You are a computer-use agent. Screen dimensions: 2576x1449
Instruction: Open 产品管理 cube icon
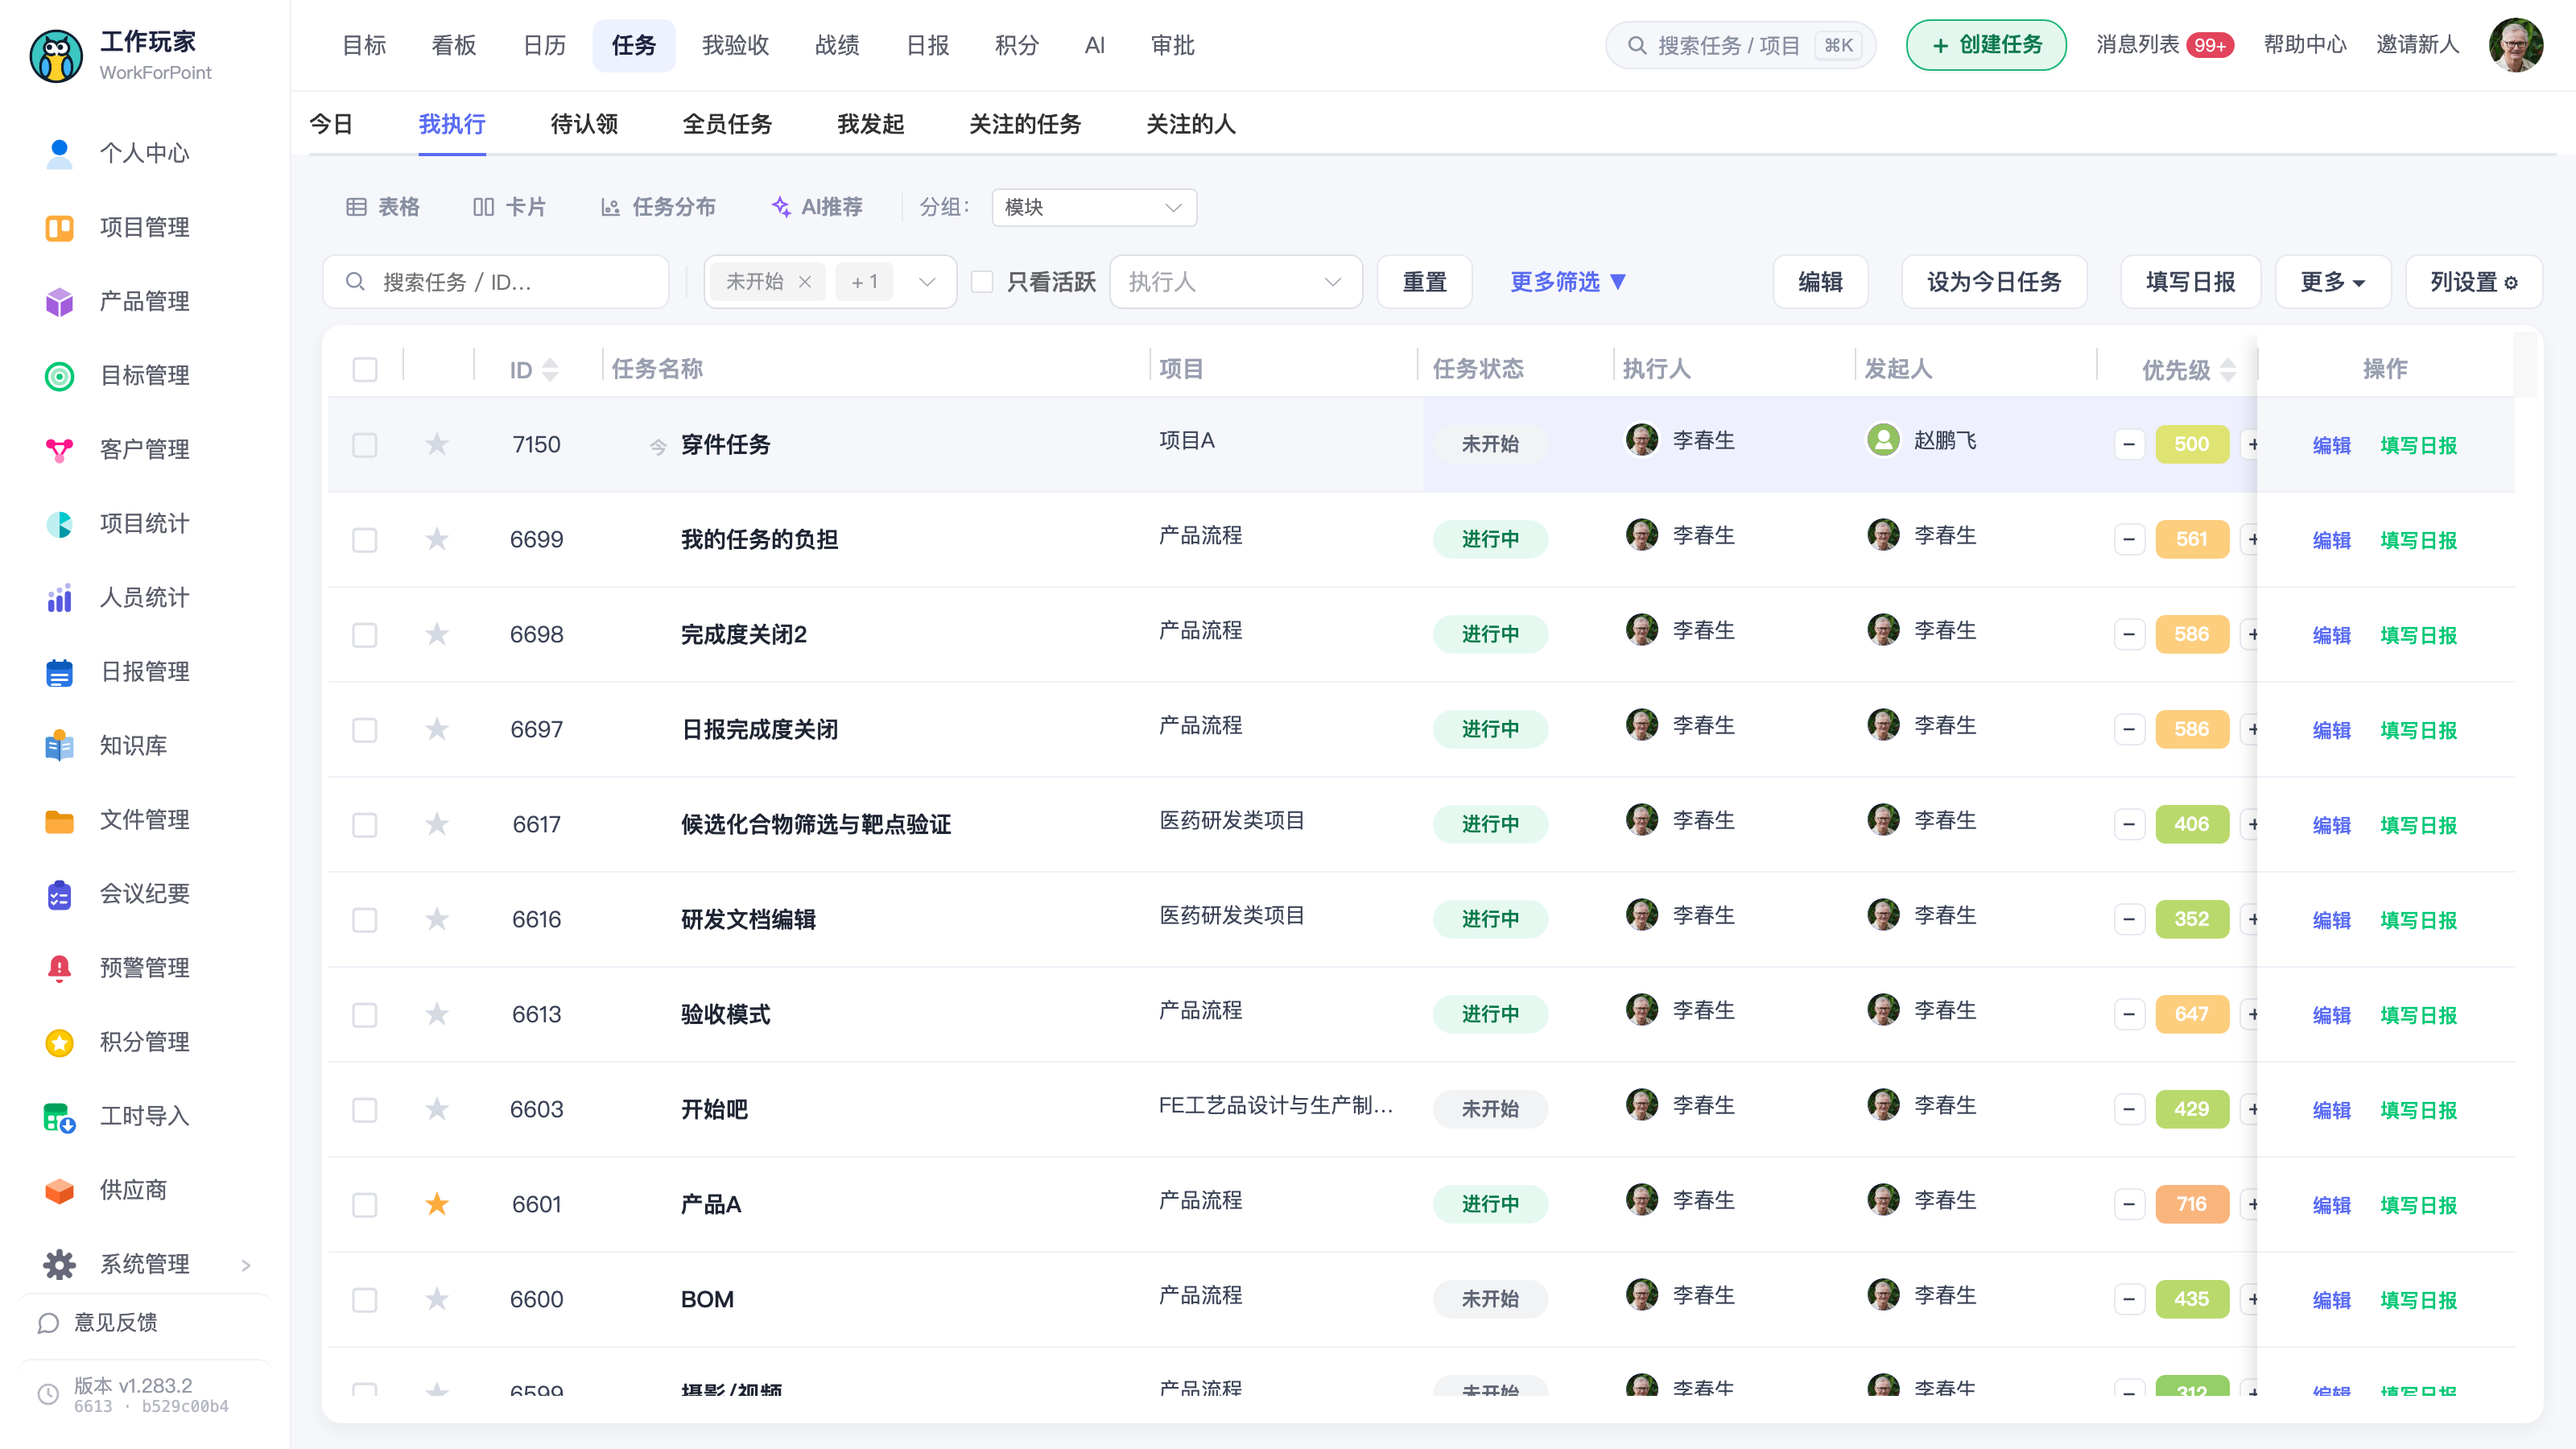(59, 301)
